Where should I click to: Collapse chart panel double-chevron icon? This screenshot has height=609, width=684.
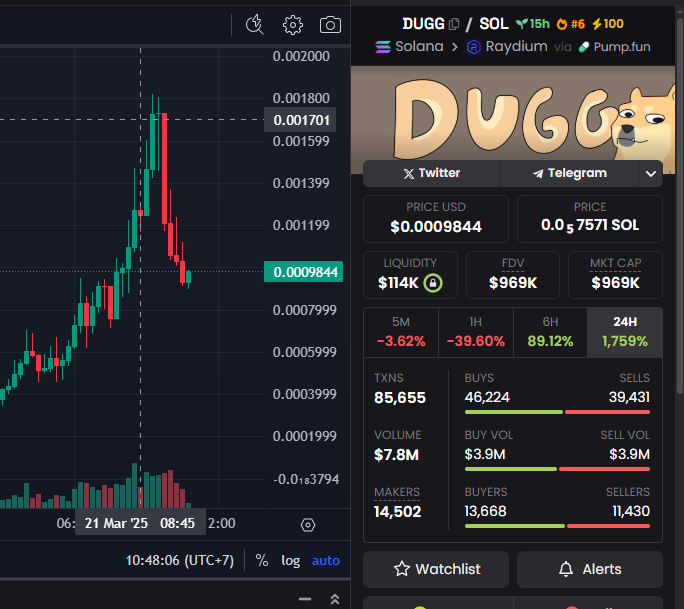(x=335, y=599)
